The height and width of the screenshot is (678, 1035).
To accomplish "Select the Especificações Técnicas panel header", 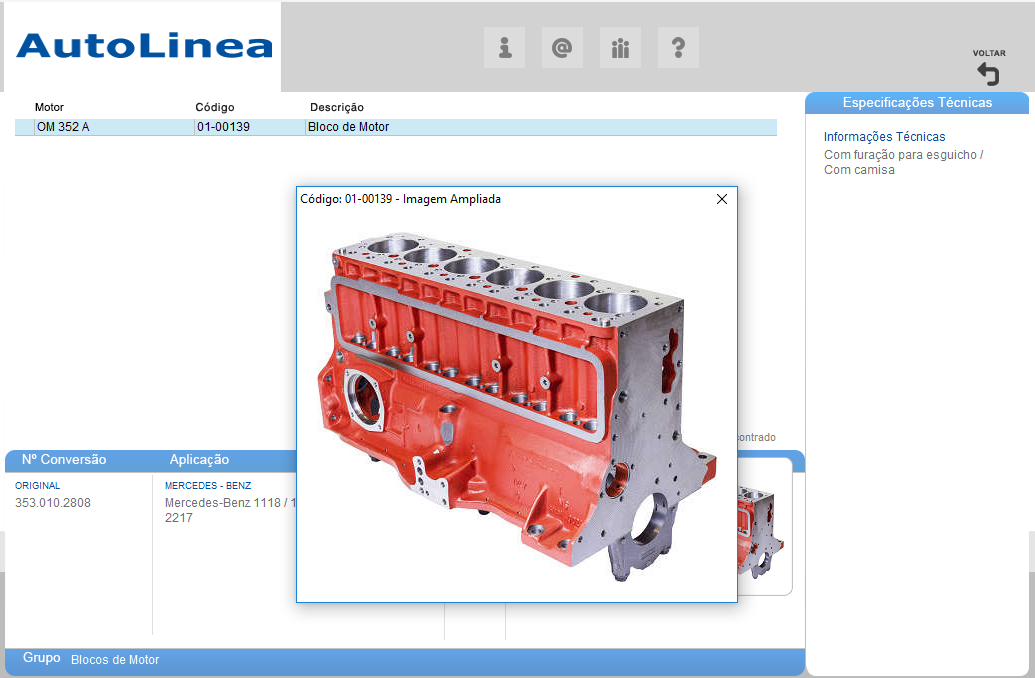I will (917, 102).
